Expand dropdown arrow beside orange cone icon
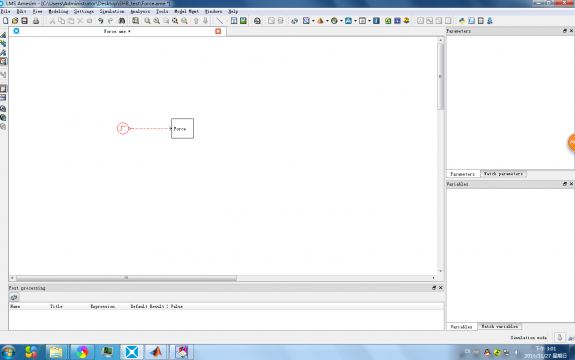Image resolution: width=575 pixels, height=360 pixels. [327, 21]
